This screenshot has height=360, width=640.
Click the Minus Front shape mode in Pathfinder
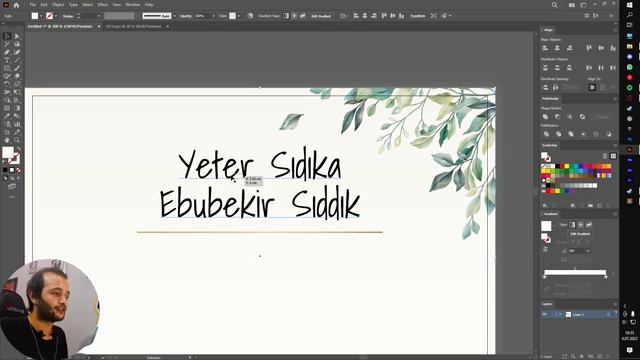point(558,117)
